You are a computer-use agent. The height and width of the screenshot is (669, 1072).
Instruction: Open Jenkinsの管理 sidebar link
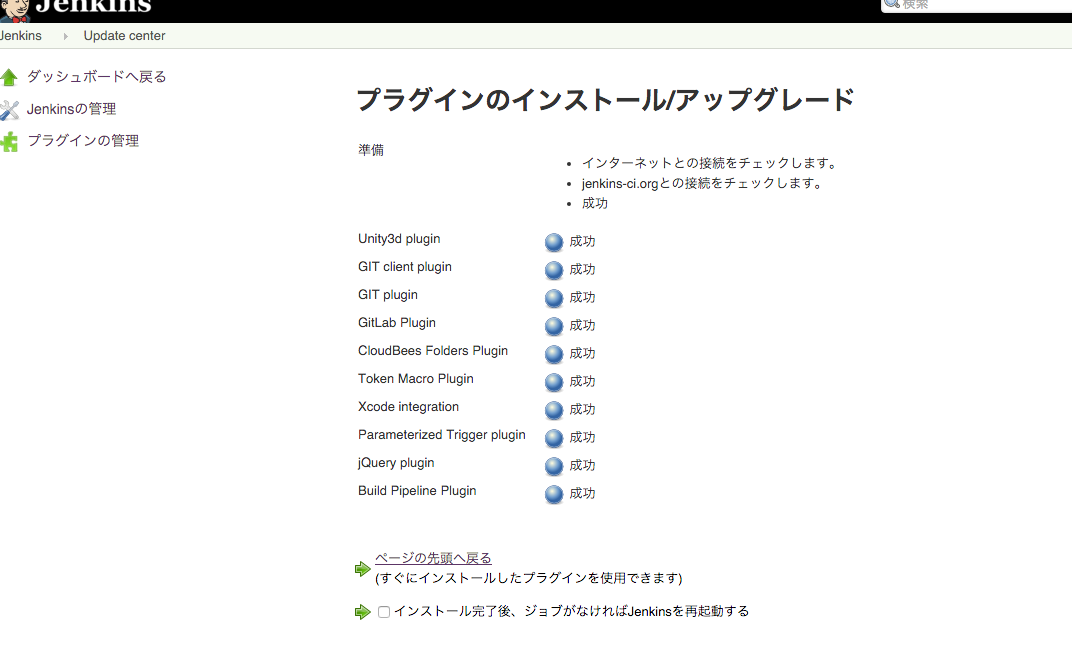(71, 109)
